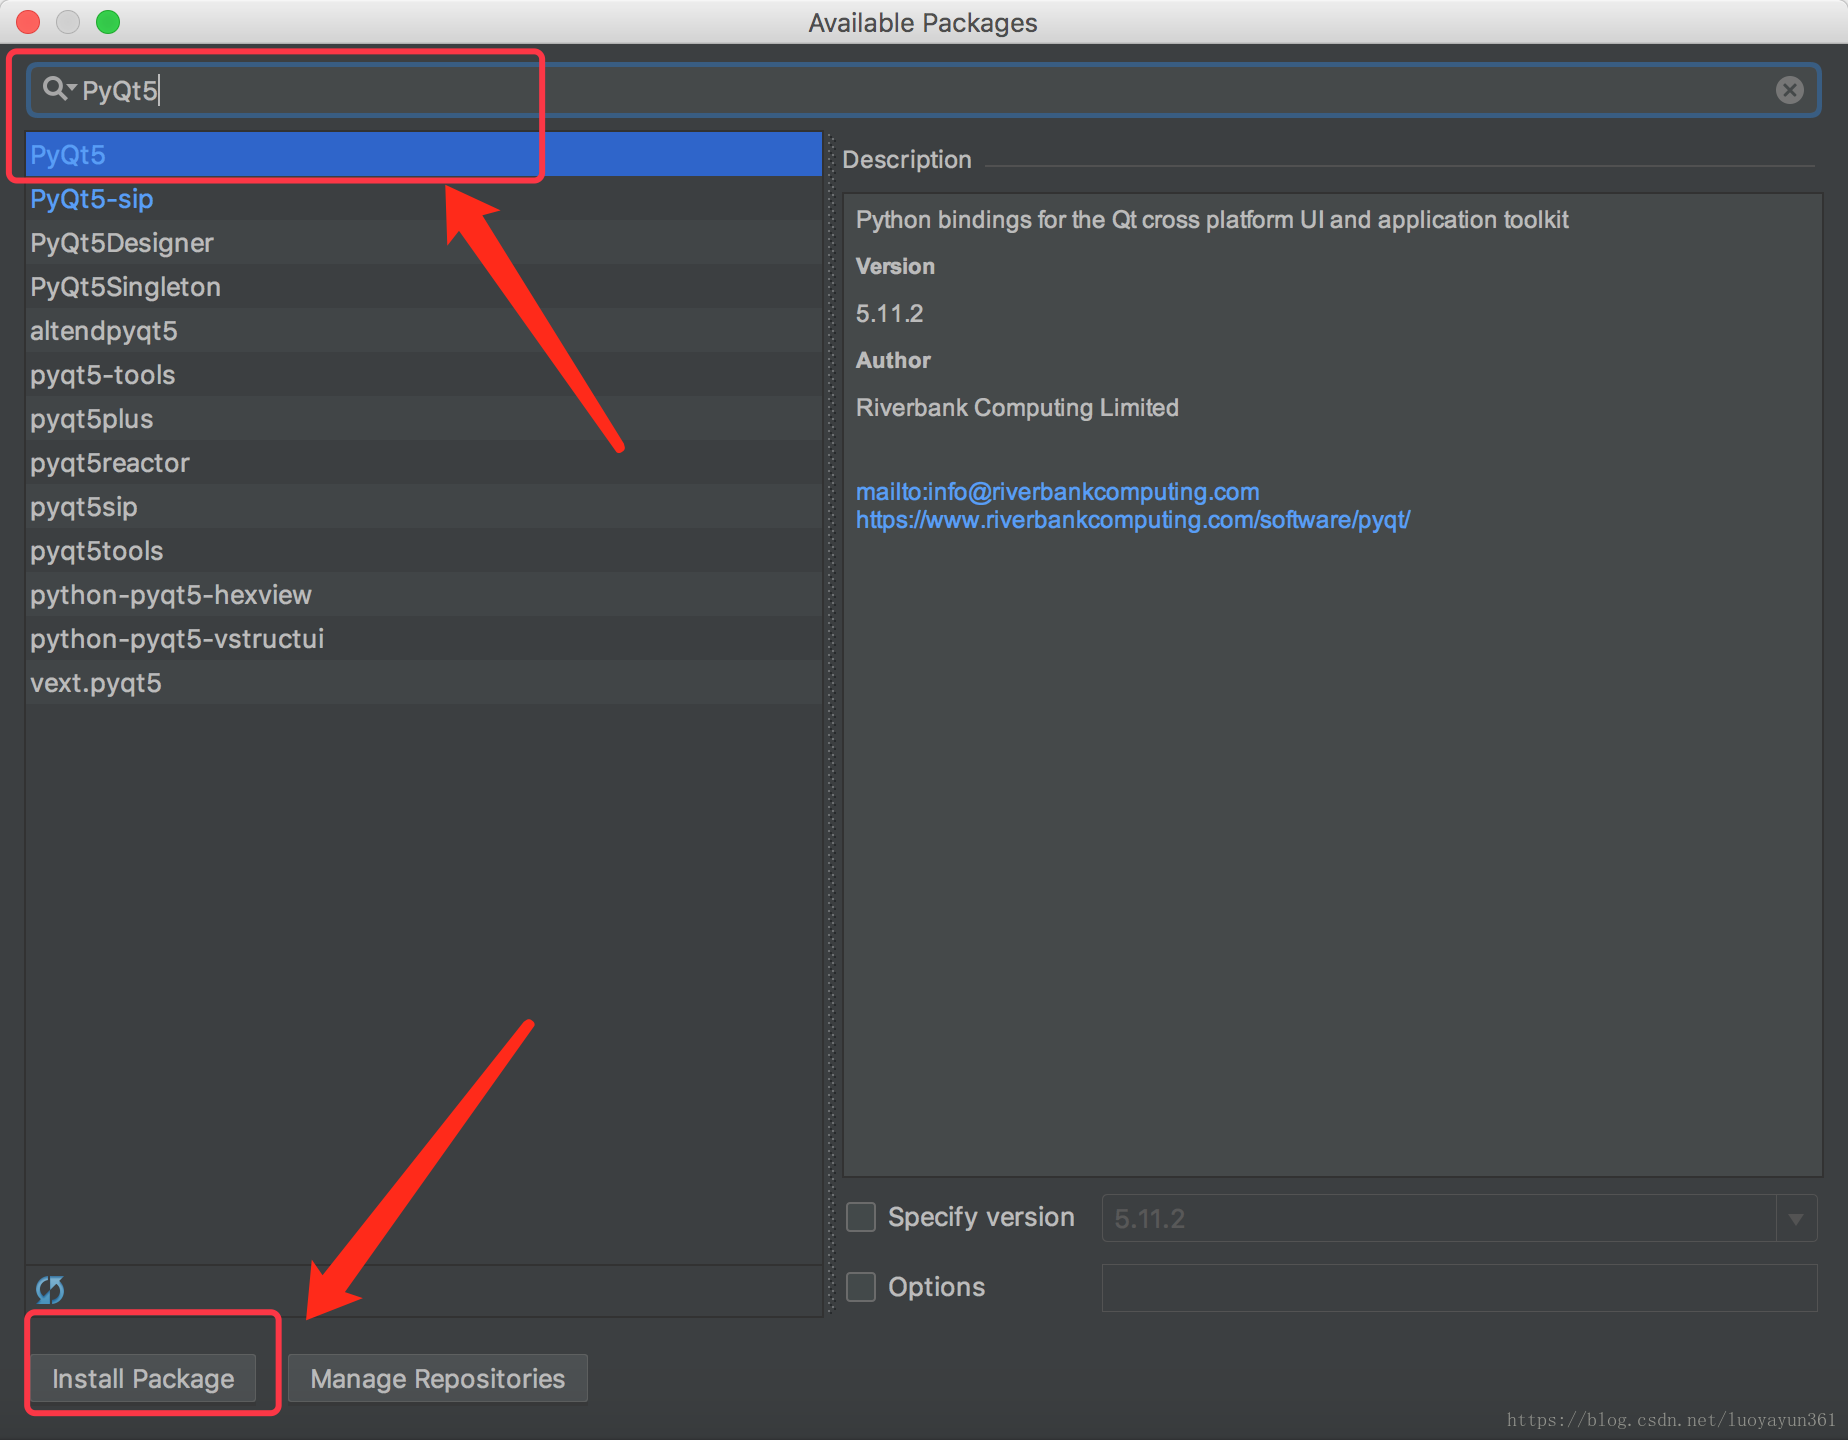Open the version dropdown arrow
Screen dimensions: 1848x1440
[x=1796, y=1219]
